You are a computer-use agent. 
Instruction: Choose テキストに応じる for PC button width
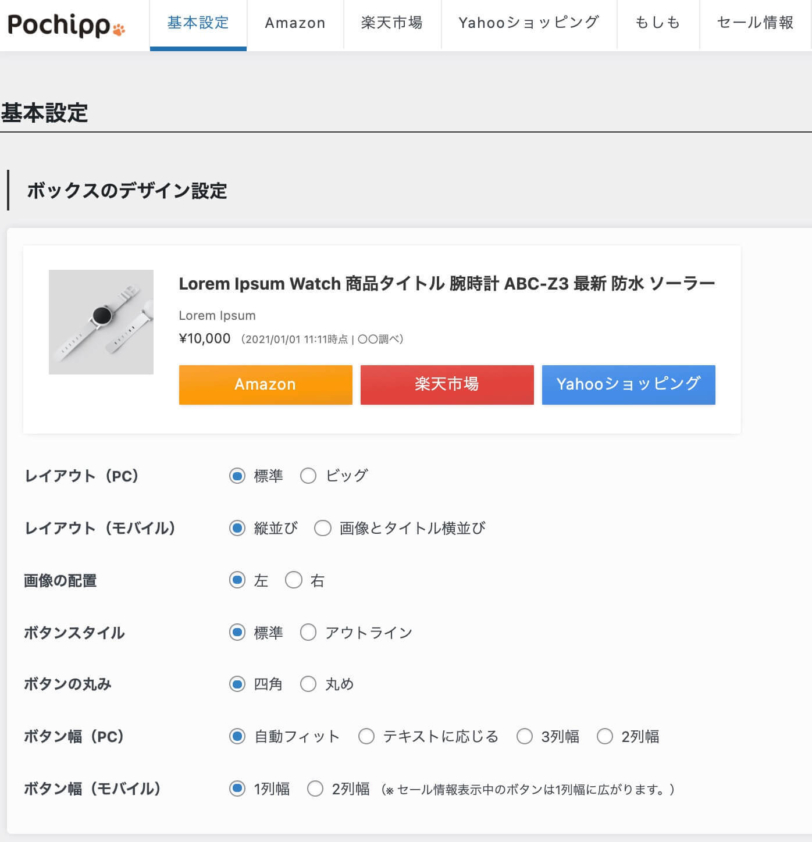point(366,736)
